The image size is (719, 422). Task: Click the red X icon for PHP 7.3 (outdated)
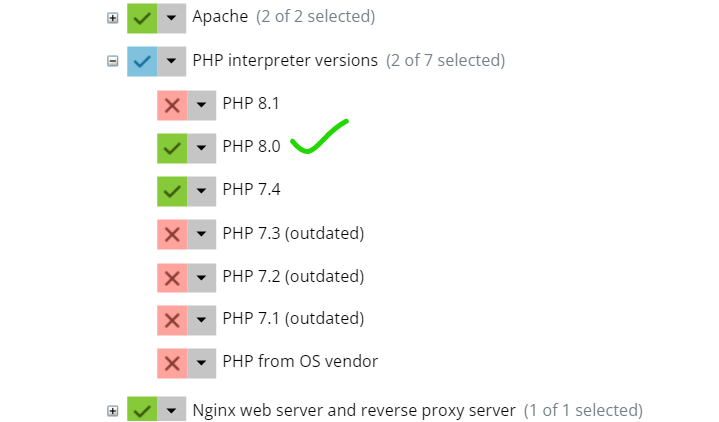click(172, 234)
